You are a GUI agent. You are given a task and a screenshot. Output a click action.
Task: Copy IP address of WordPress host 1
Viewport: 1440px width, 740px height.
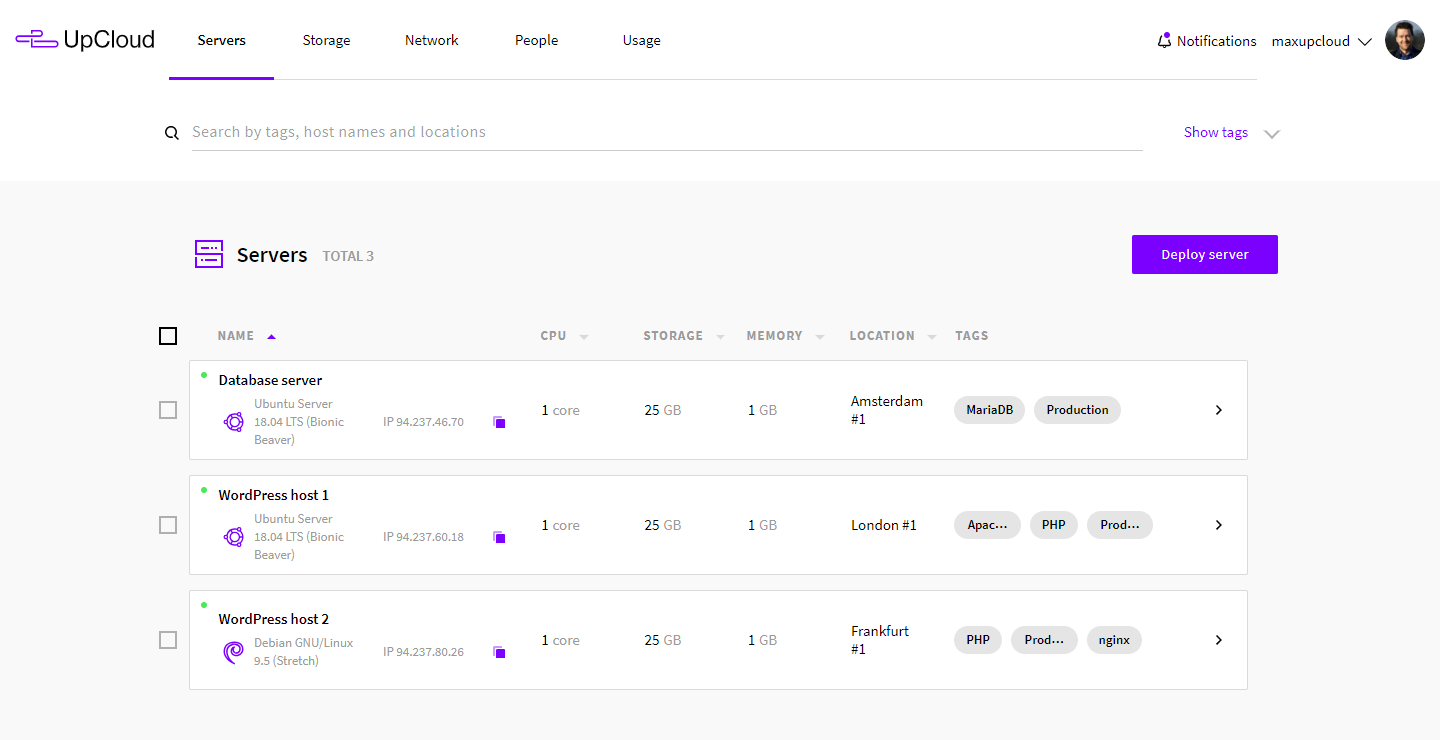[499, 538]
